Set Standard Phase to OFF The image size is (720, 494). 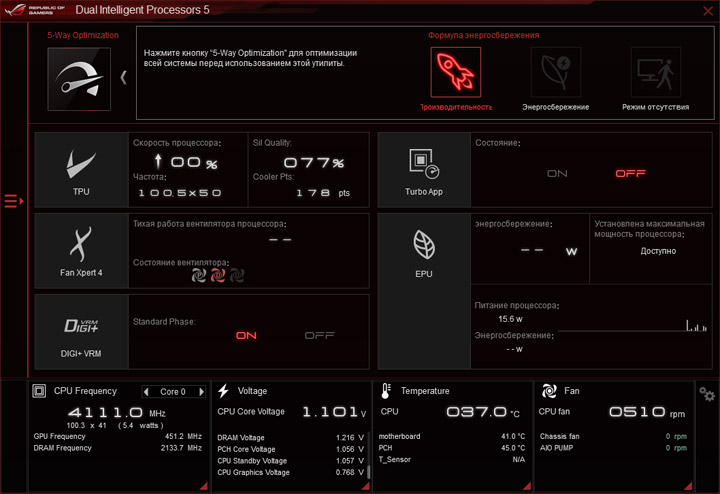coord(320,336)
